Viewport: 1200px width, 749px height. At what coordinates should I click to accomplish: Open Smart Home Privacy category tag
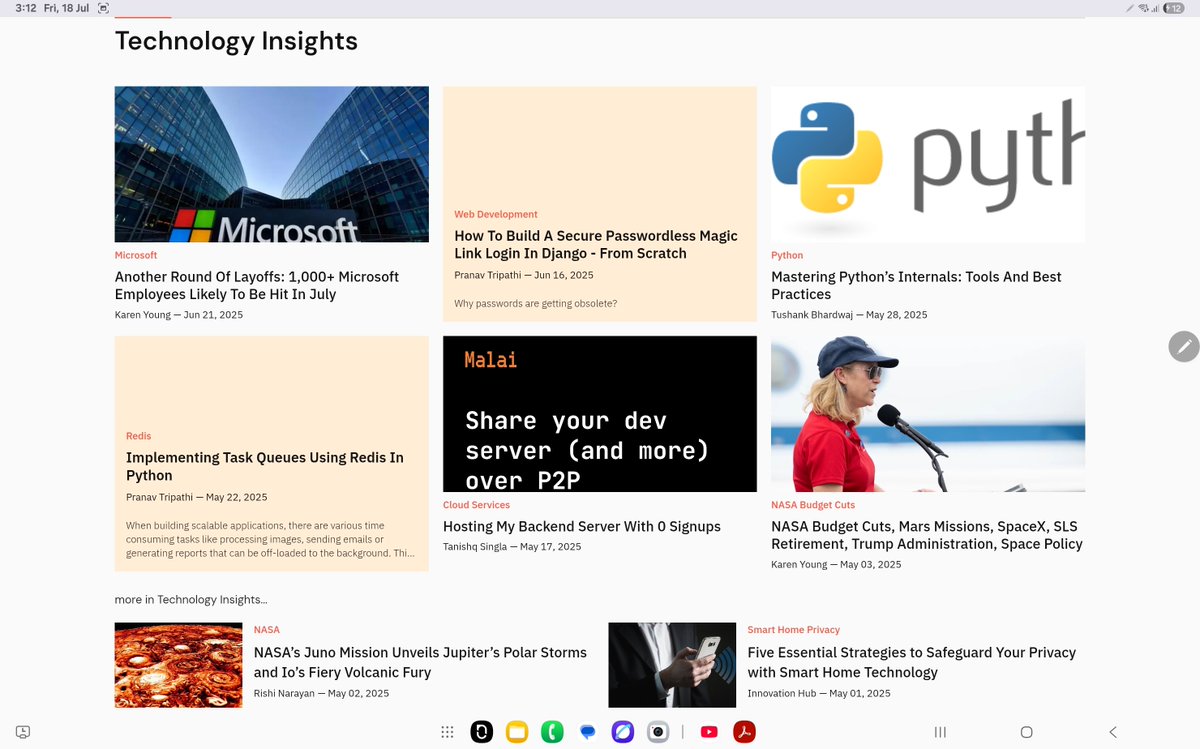[794, 630]
